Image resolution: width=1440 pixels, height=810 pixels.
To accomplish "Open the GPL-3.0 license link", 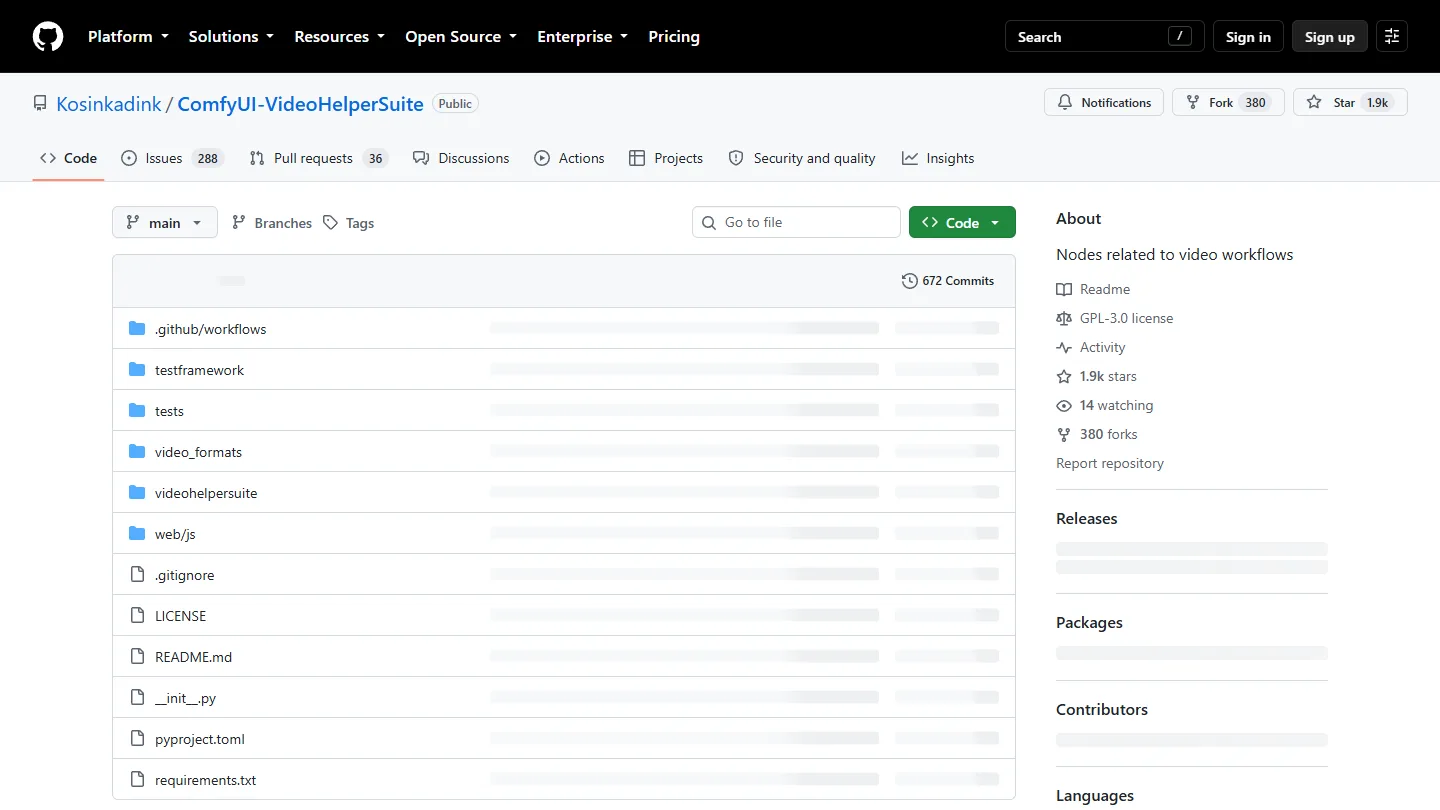I will coord(1115,318).
